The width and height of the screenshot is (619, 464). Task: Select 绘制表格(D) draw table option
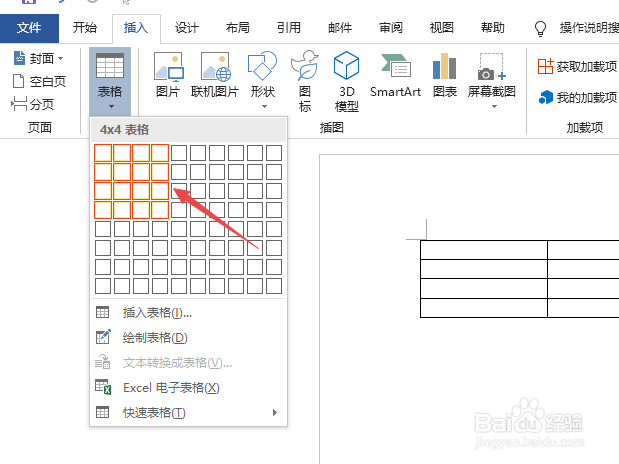click(x=188, y=338)
